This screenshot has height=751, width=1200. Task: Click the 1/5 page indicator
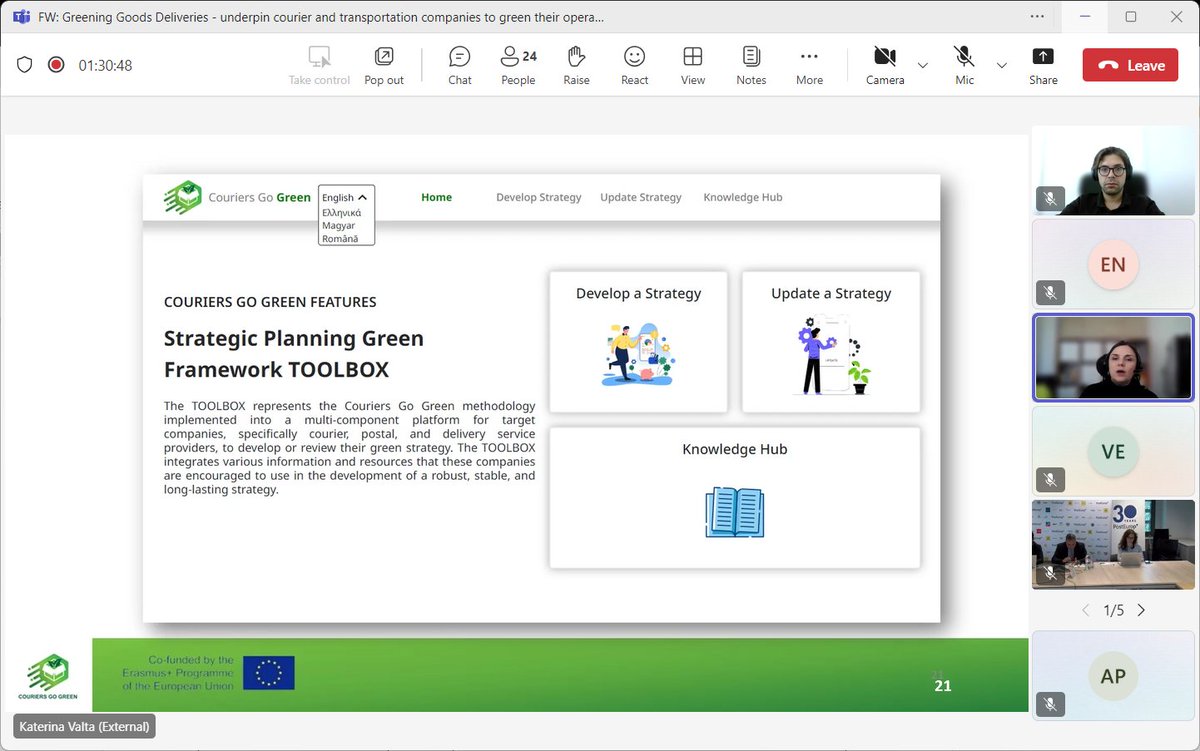tap(1113, 610)
